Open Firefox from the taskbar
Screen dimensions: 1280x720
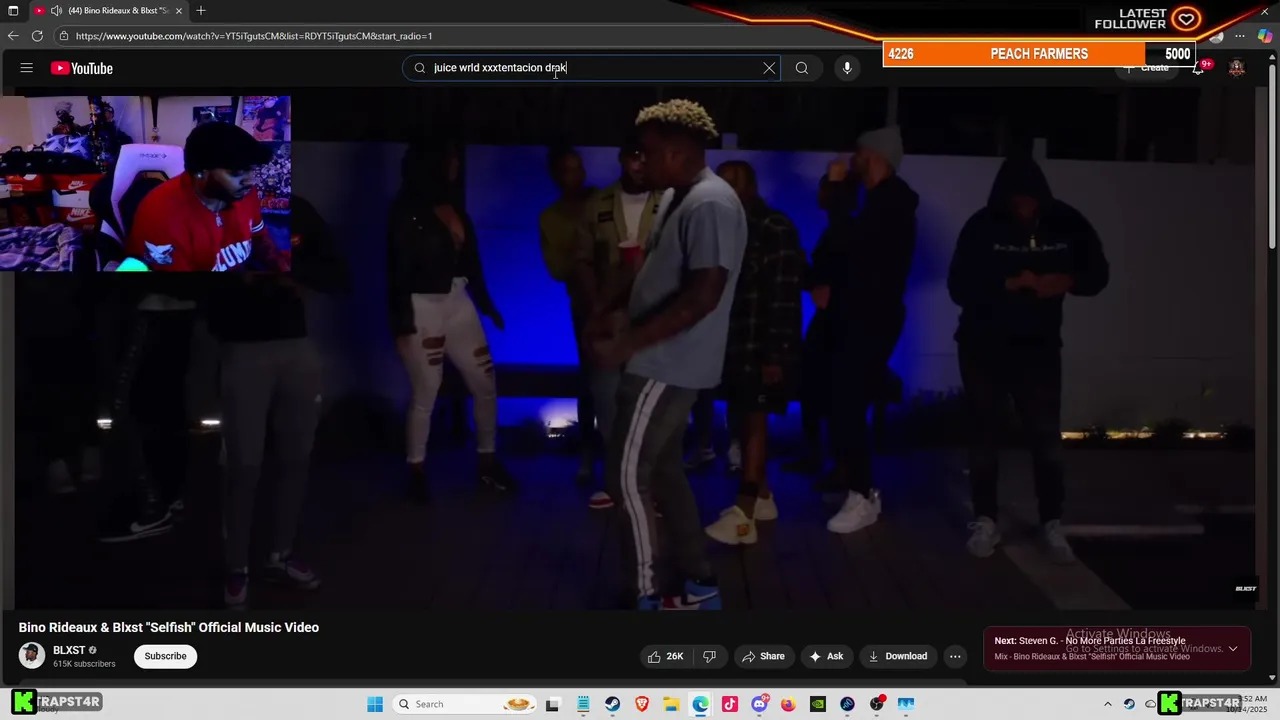[x=788, y=704]
